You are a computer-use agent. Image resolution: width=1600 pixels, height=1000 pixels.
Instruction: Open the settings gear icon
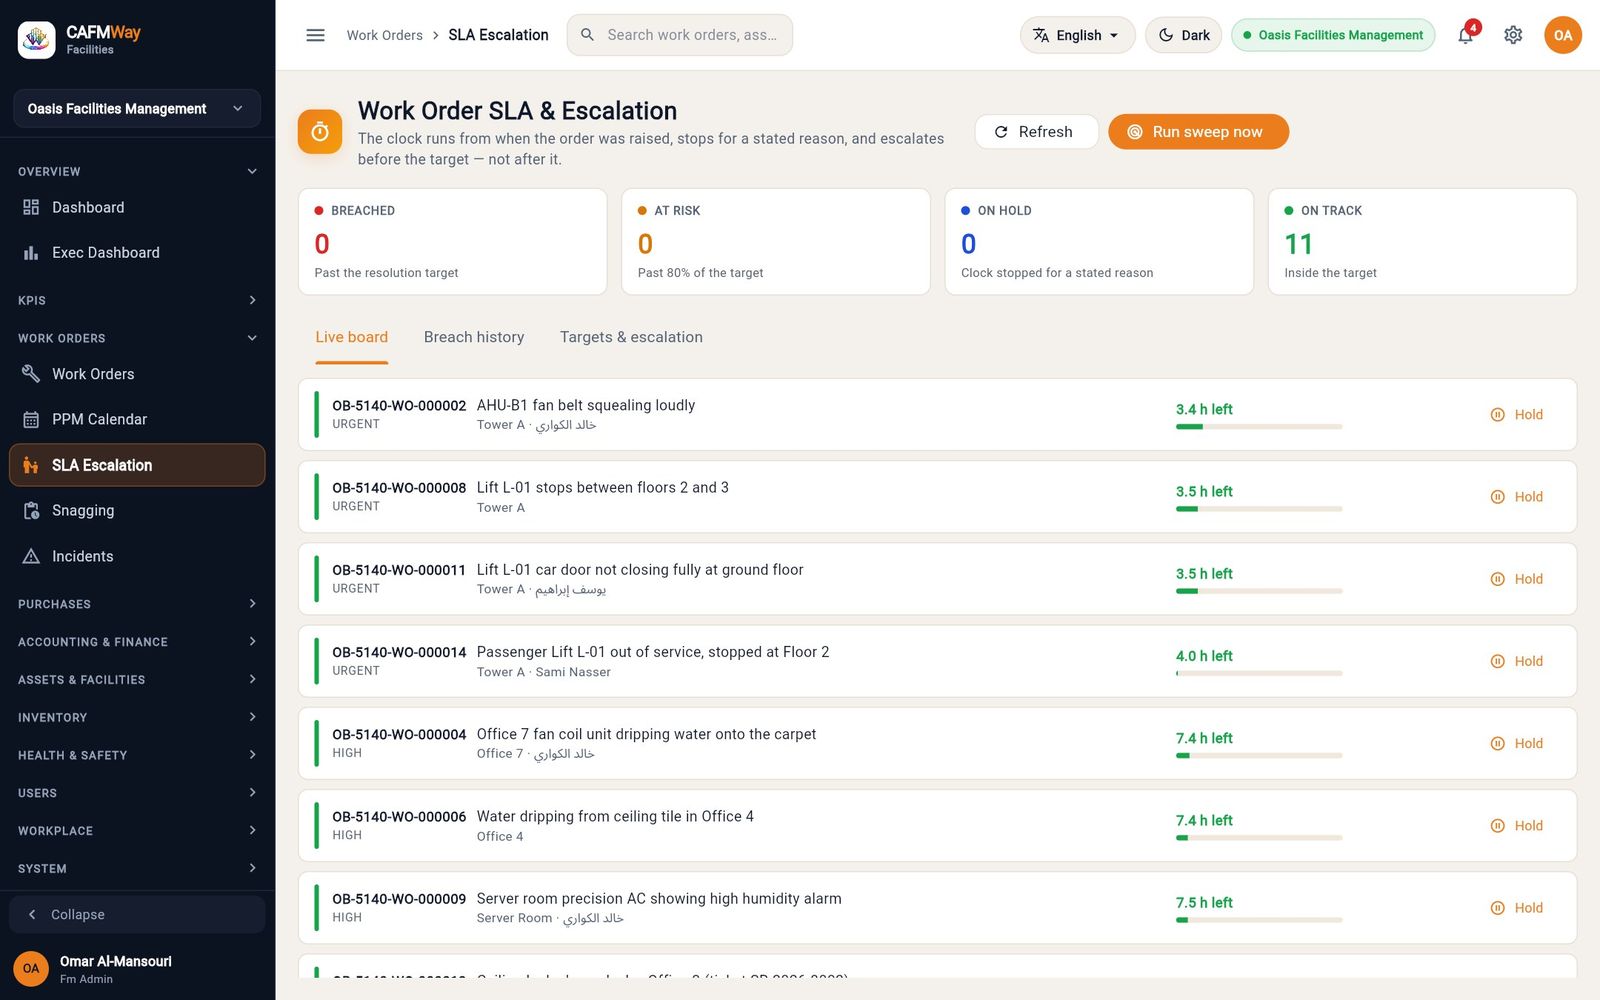[1513, 35]
